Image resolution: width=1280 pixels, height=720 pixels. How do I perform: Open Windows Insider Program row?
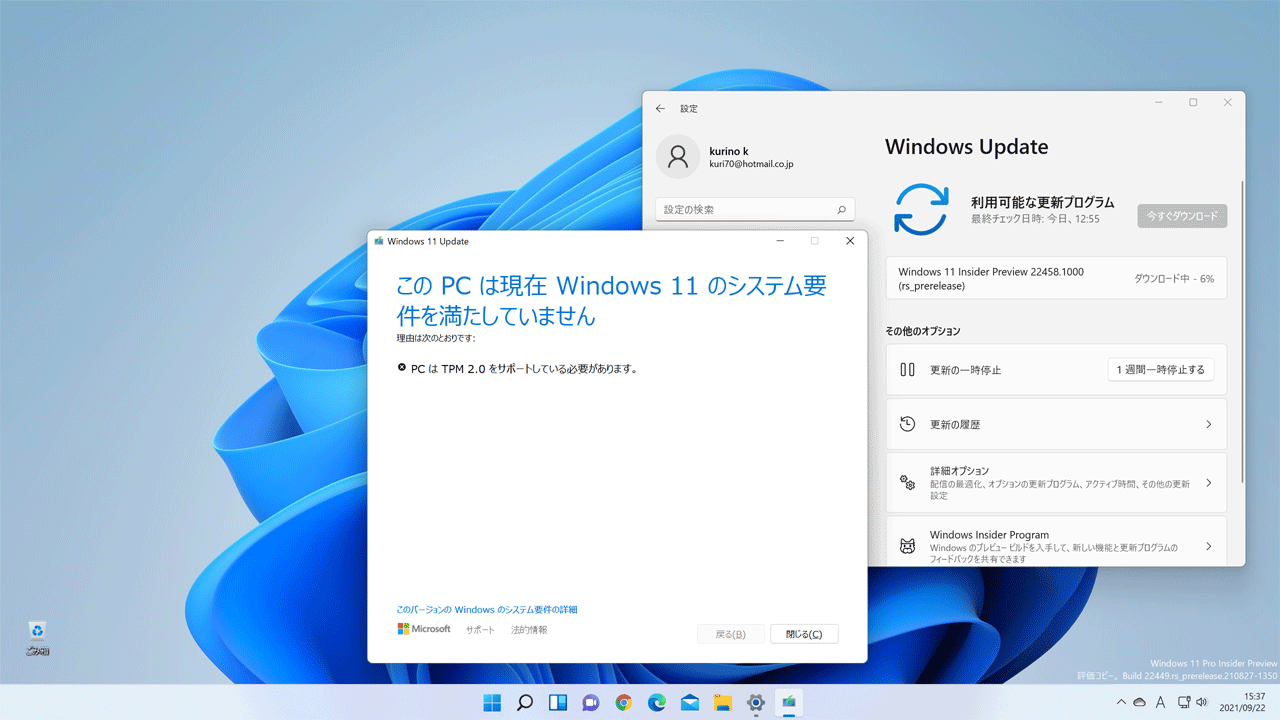point(1056,541)
